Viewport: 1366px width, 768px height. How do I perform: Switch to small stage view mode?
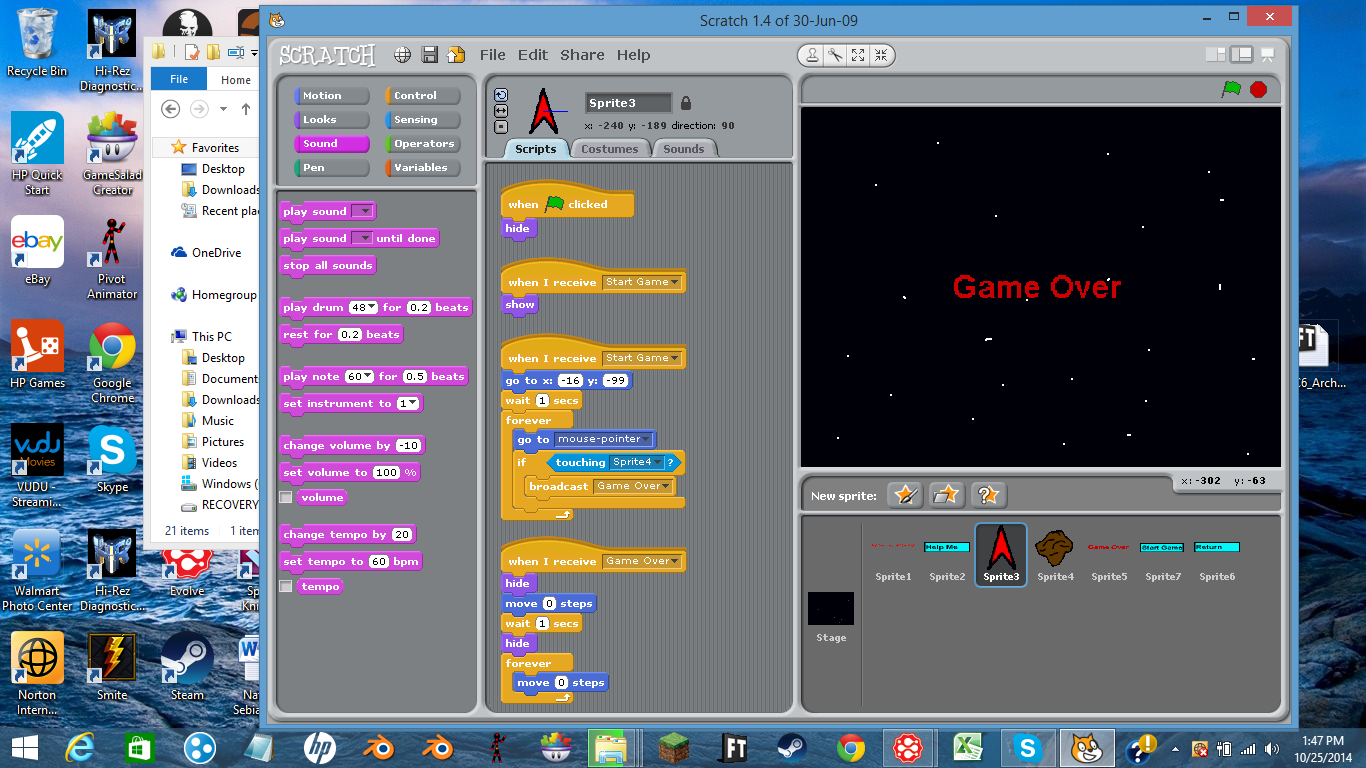[1215, 55]
